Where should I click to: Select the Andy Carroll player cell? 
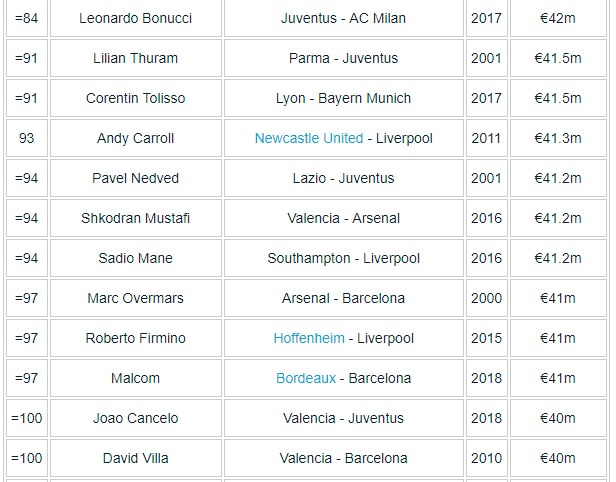click(135, 138)
